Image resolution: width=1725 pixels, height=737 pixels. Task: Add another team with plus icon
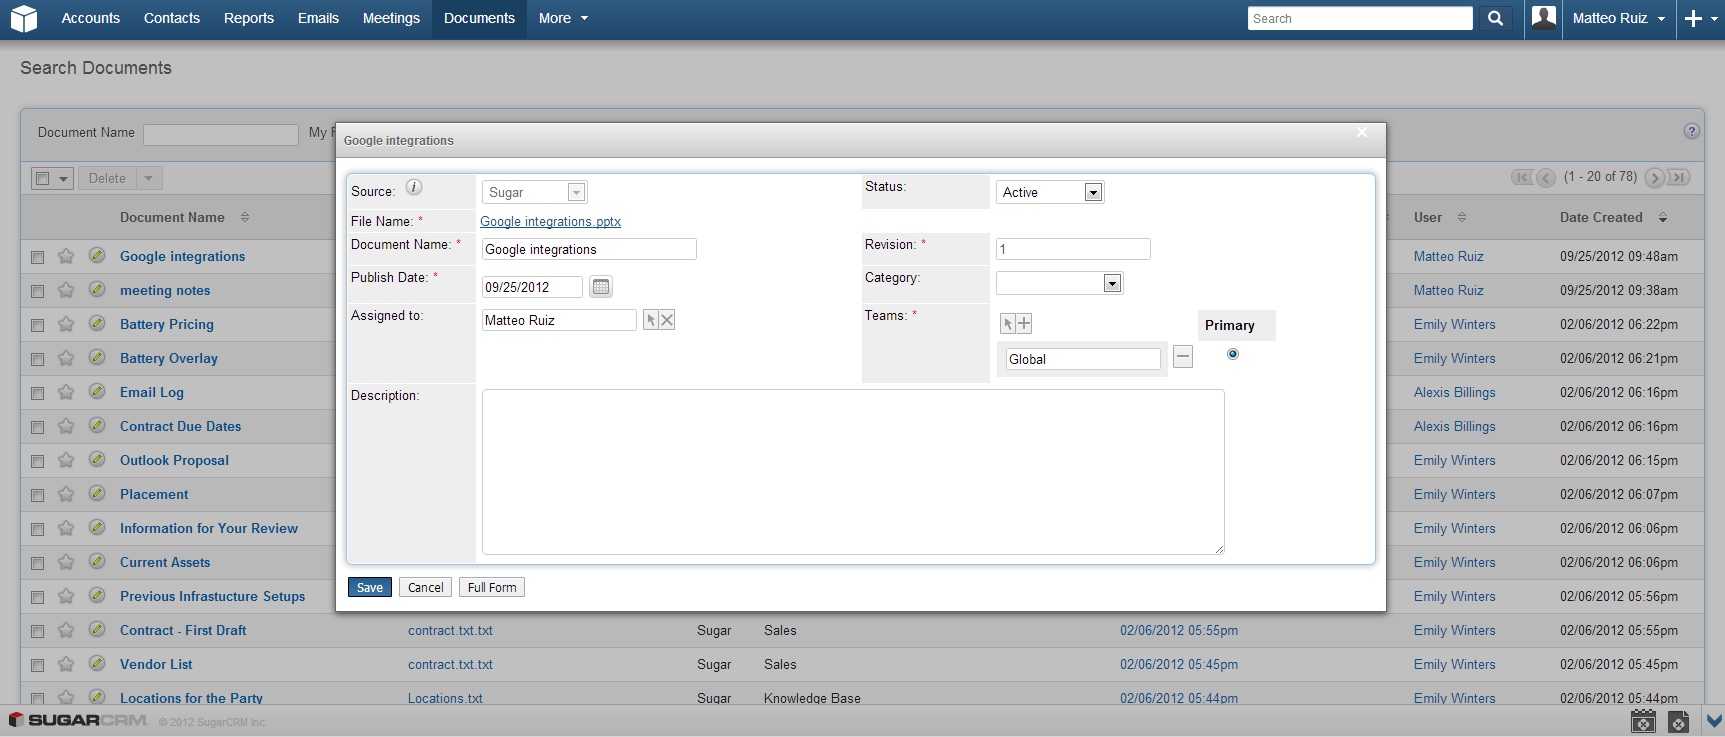point(1024,323)
